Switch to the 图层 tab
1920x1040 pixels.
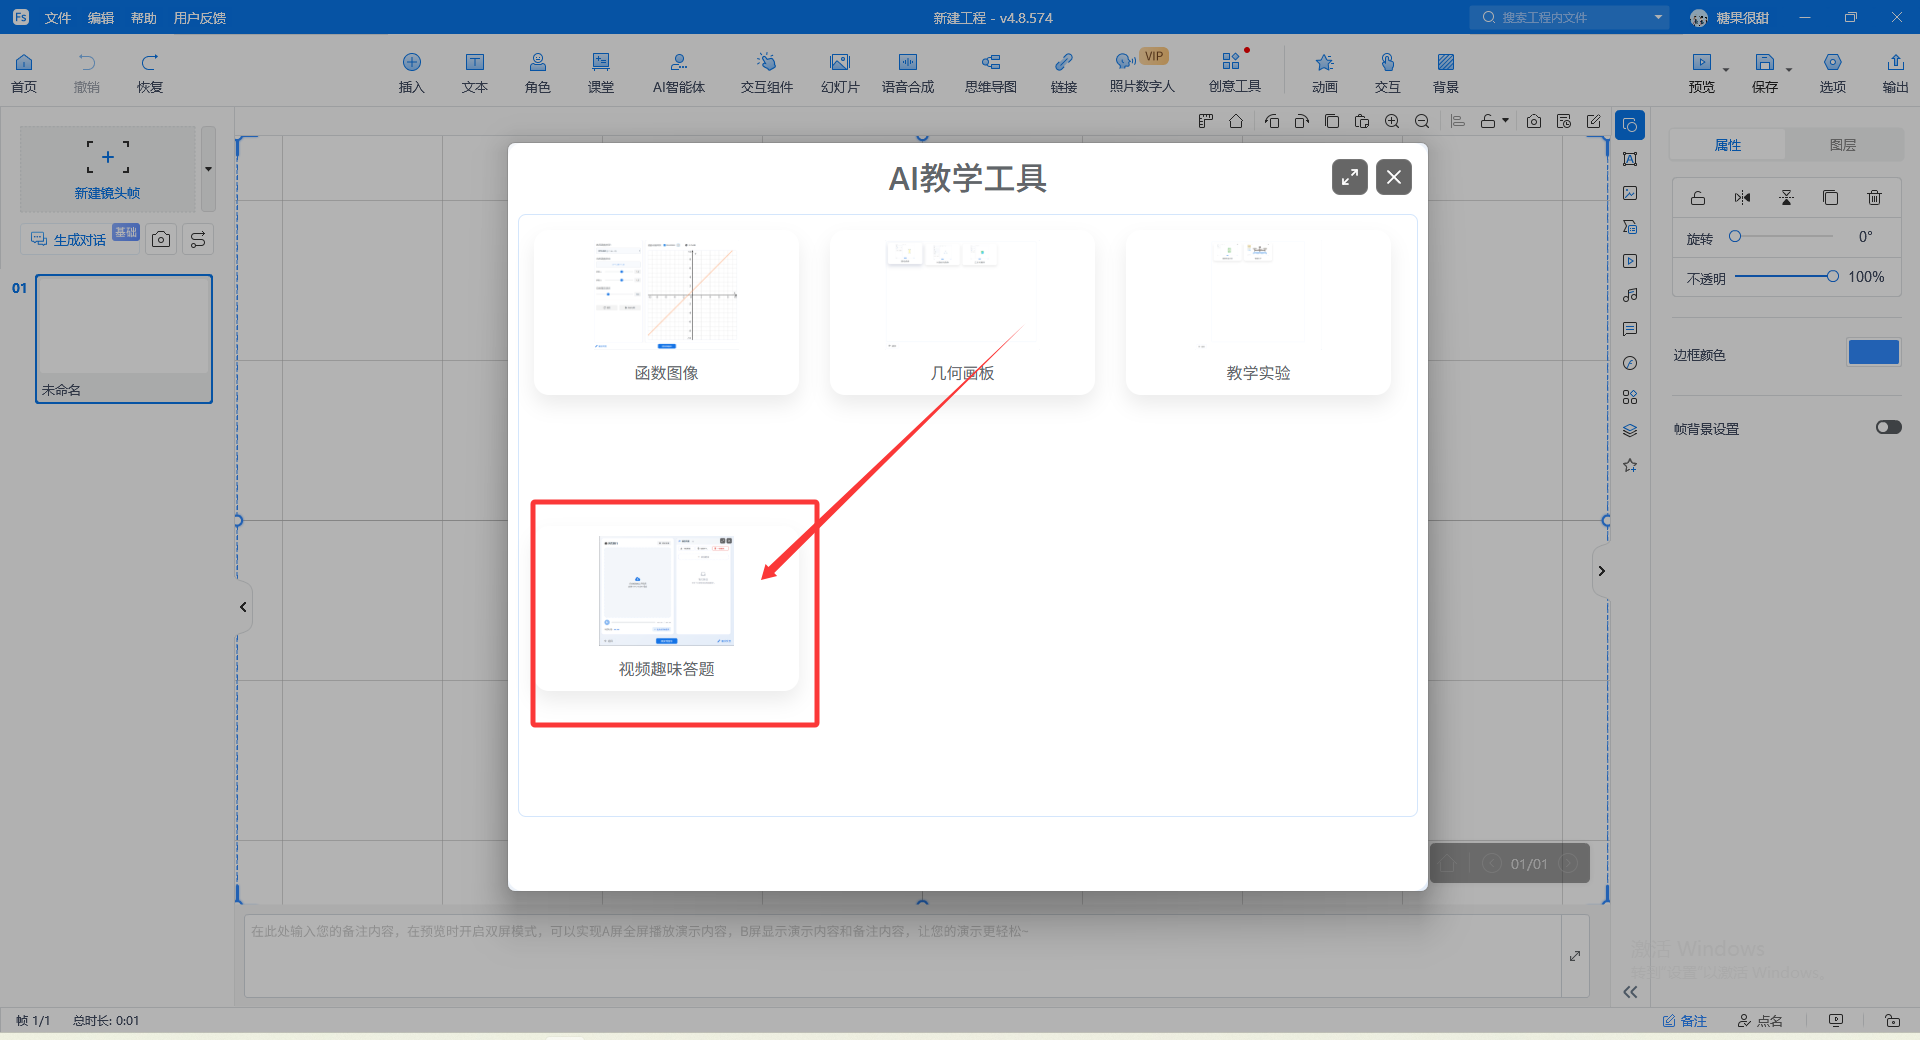pos(1842,145)
